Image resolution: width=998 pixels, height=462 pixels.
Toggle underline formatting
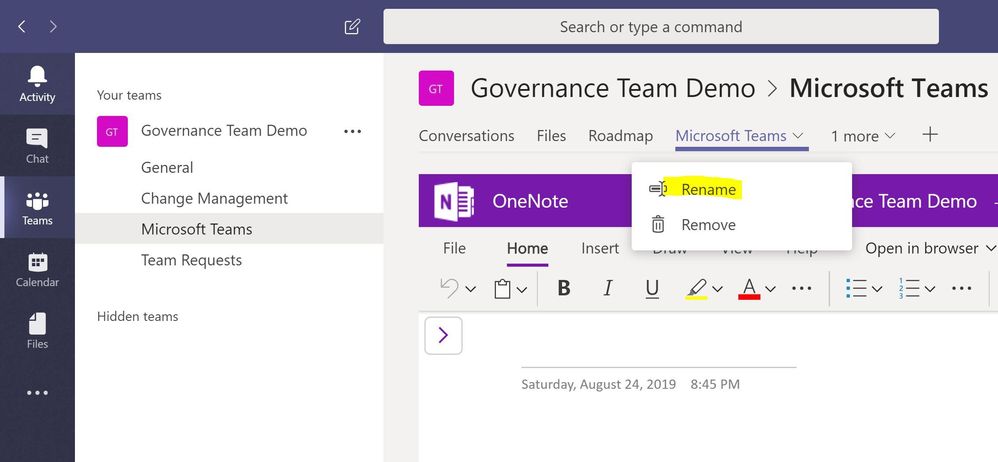pyautogui.click(x=652, y=288)
